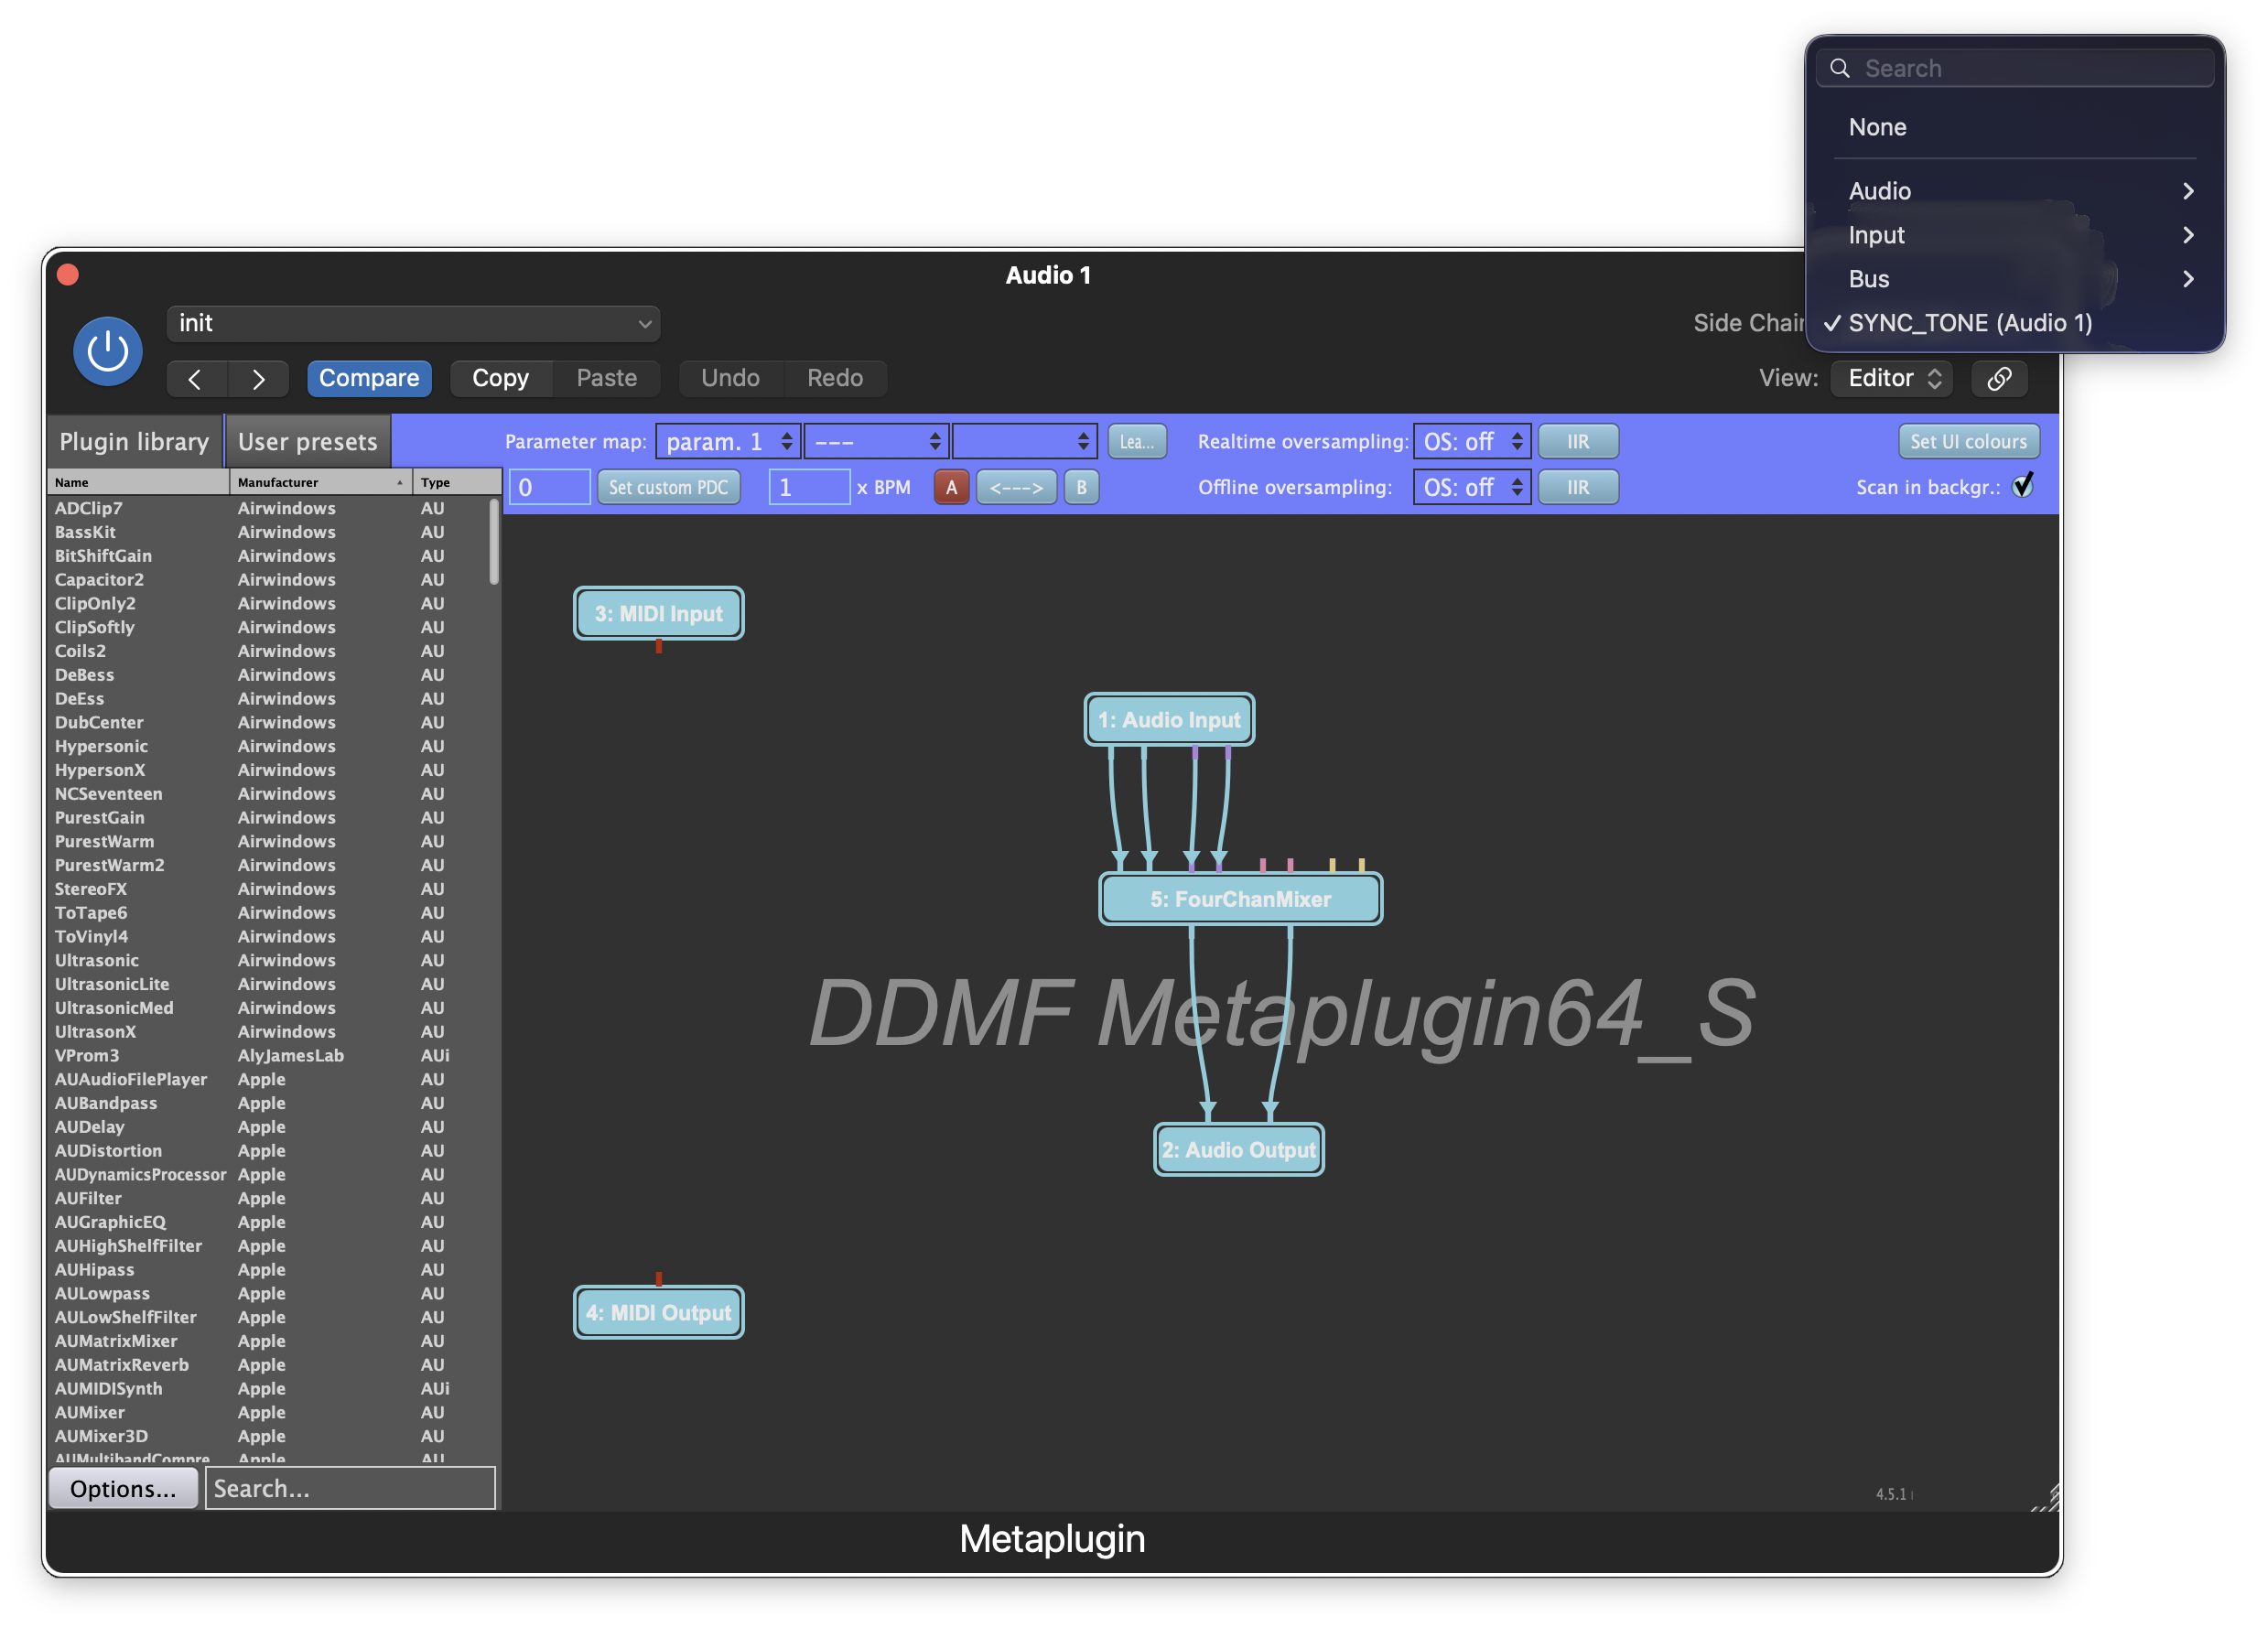Select AULowpass in plugin list
Image resolution: width=2268 pixels, height=1627 pixels.
point(268,1293)
